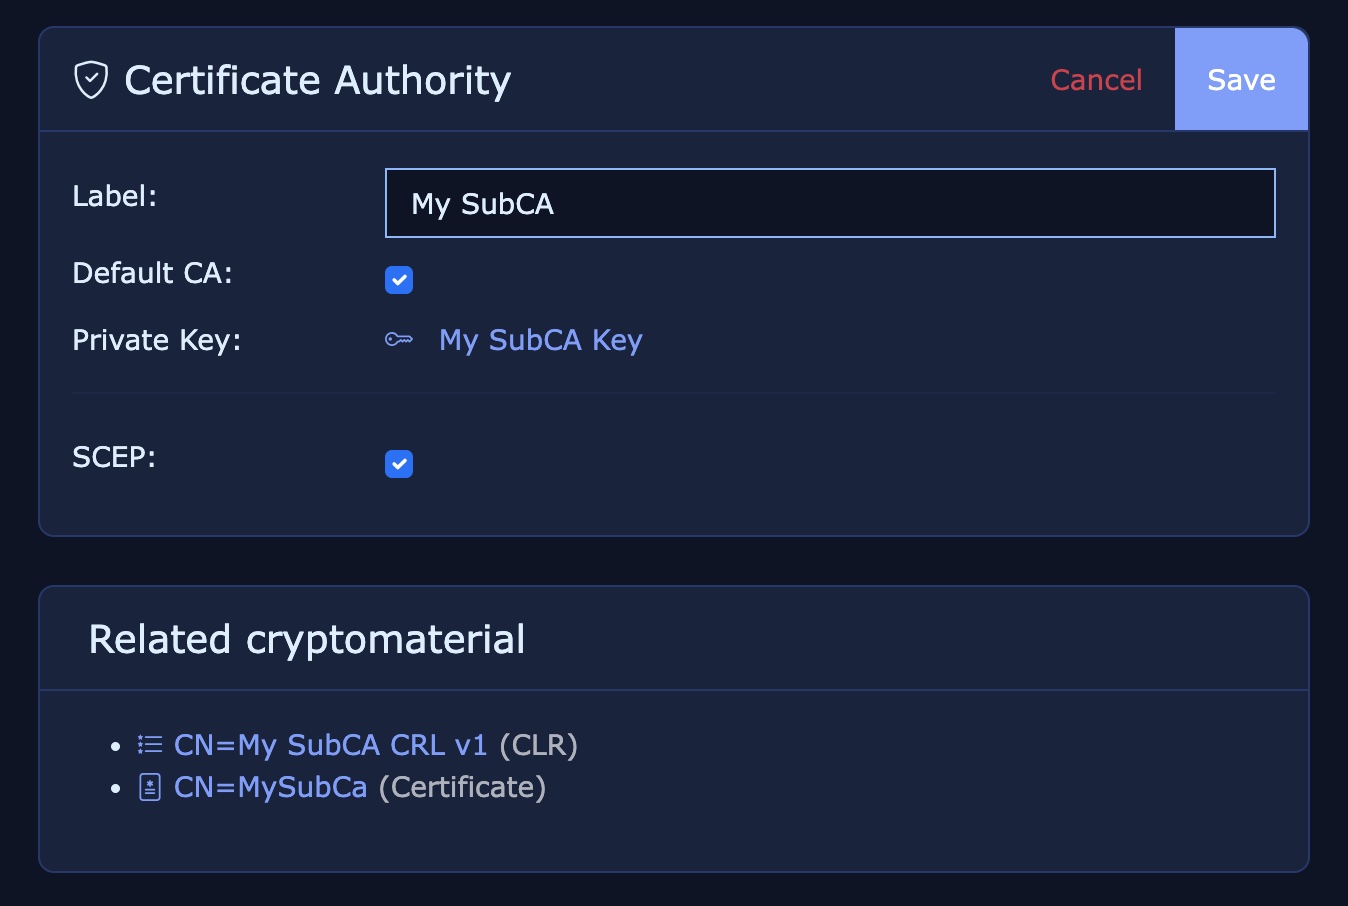
Task: Click the Label: field label
Action: point(114,196)
